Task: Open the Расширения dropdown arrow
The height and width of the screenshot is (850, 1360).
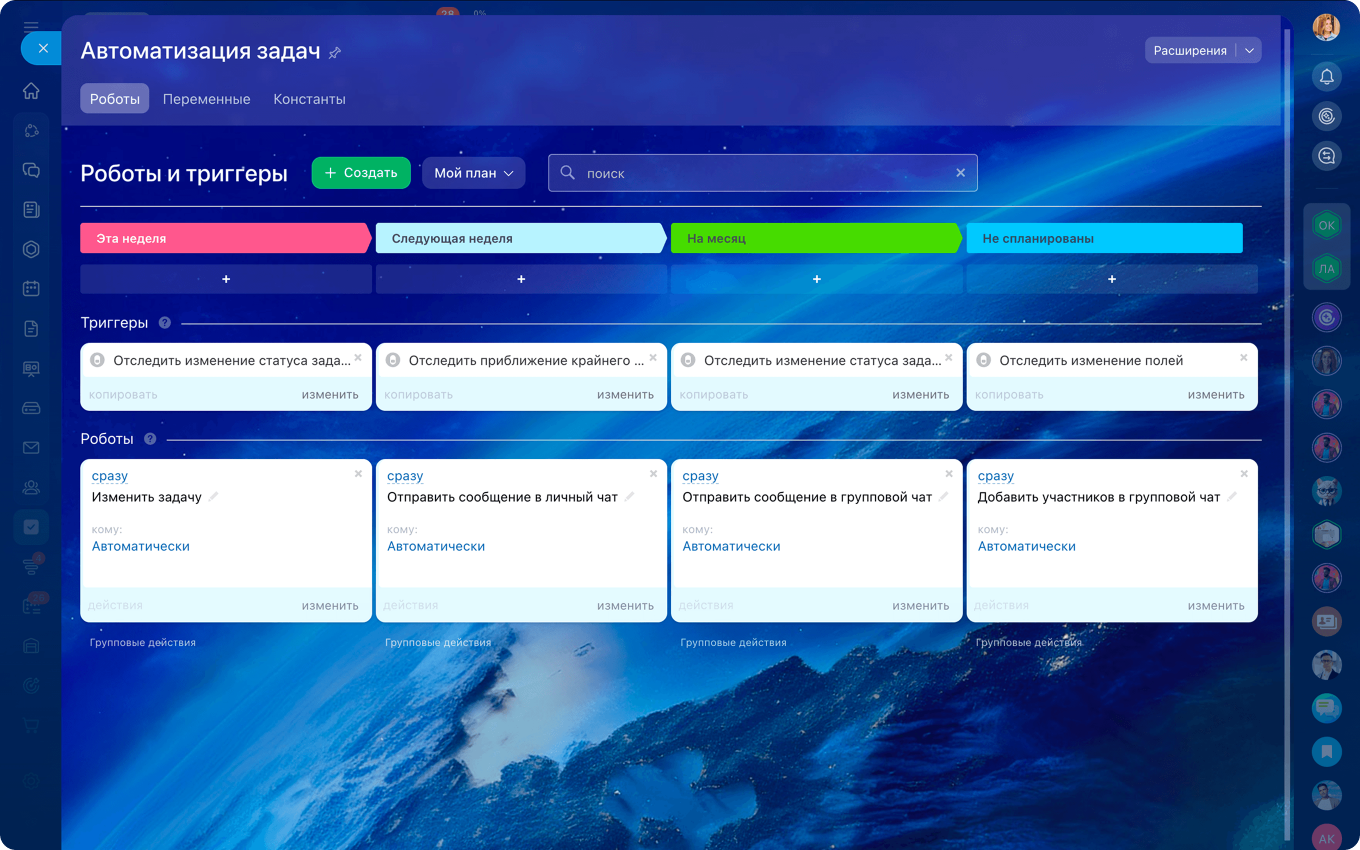Action: coord(1249,50)
